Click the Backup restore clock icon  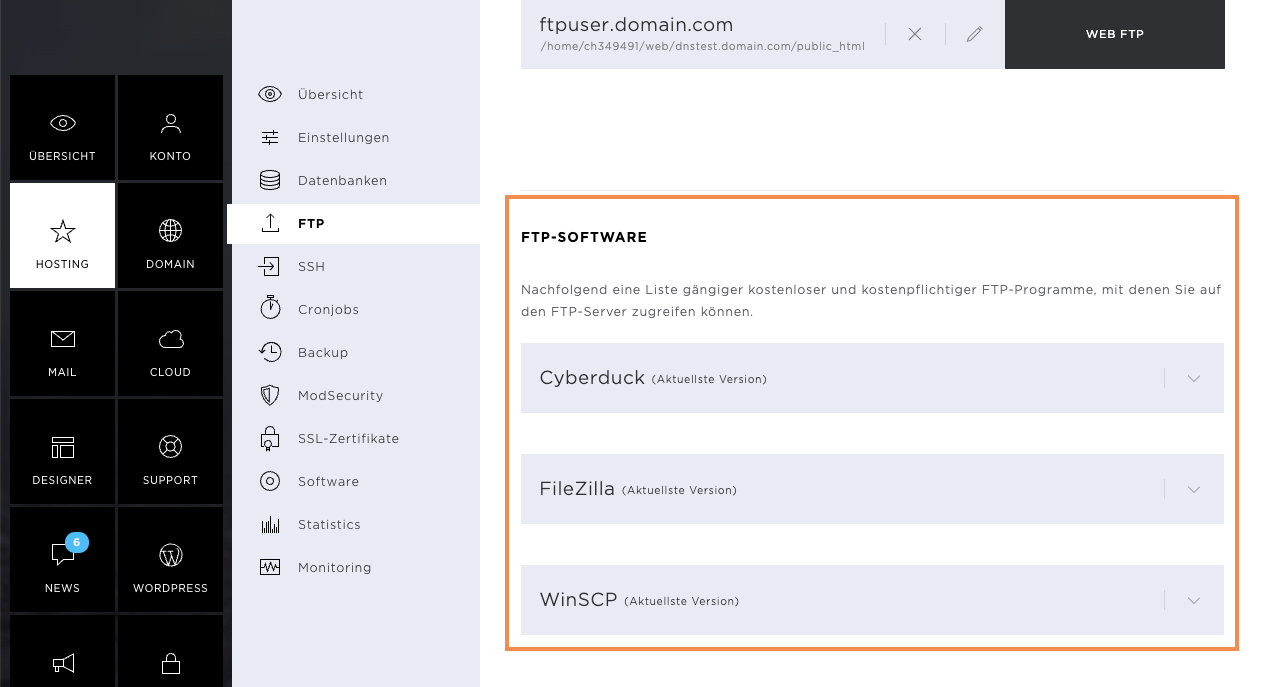pyautogui.click(x=270, y=351)
